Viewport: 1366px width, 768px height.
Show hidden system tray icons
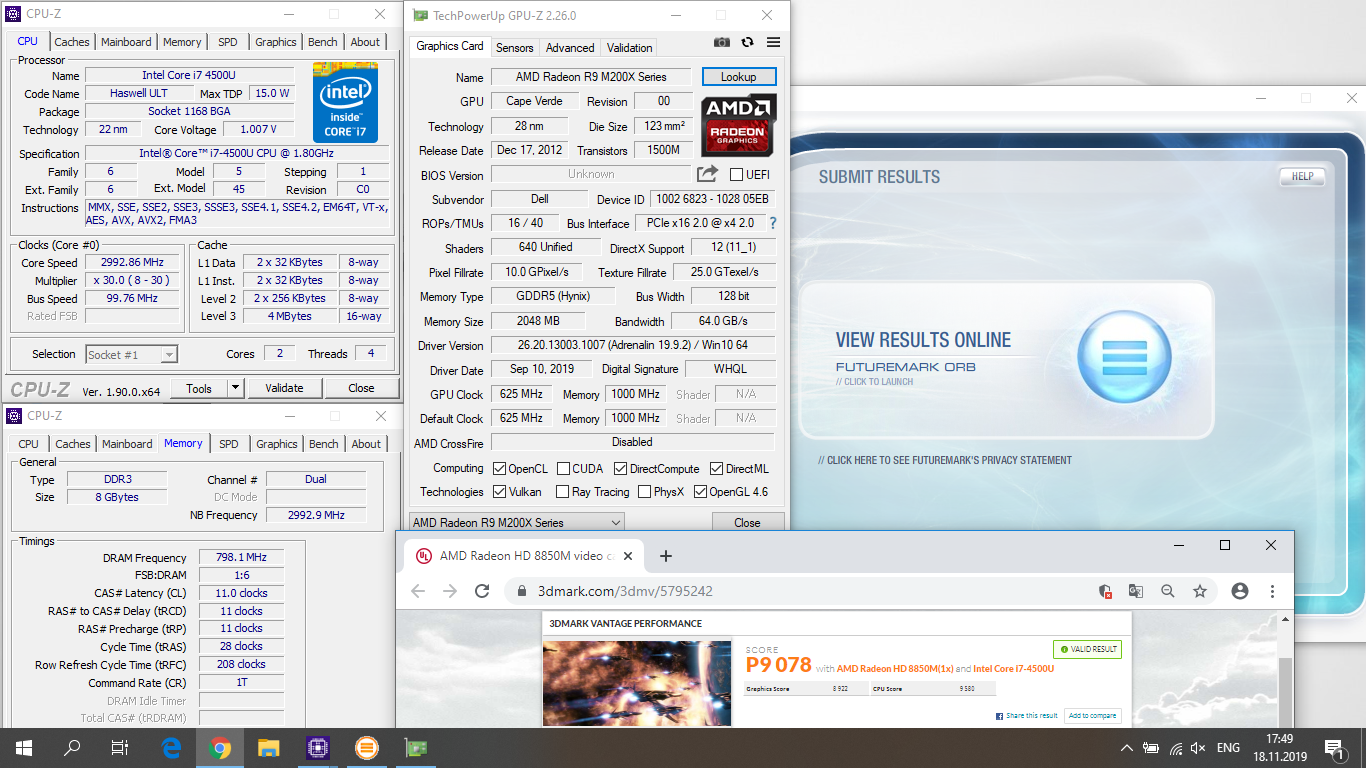(1126, 748)
